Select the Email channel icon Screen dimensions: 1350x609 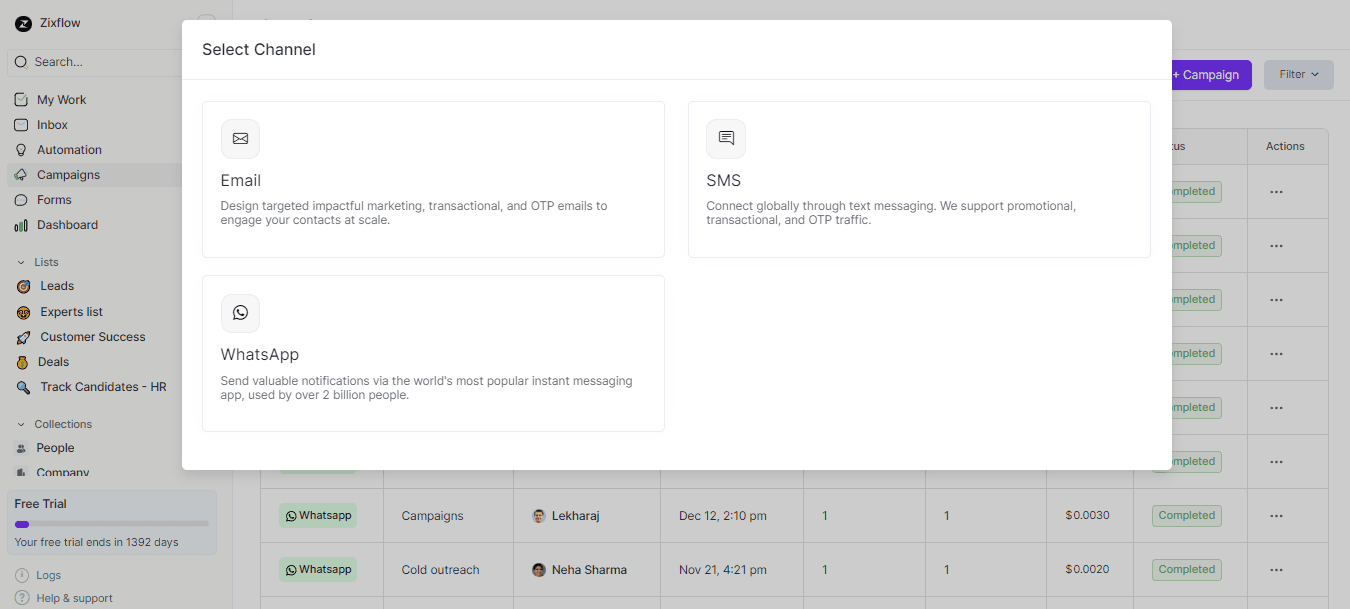[x=240, y=139]
